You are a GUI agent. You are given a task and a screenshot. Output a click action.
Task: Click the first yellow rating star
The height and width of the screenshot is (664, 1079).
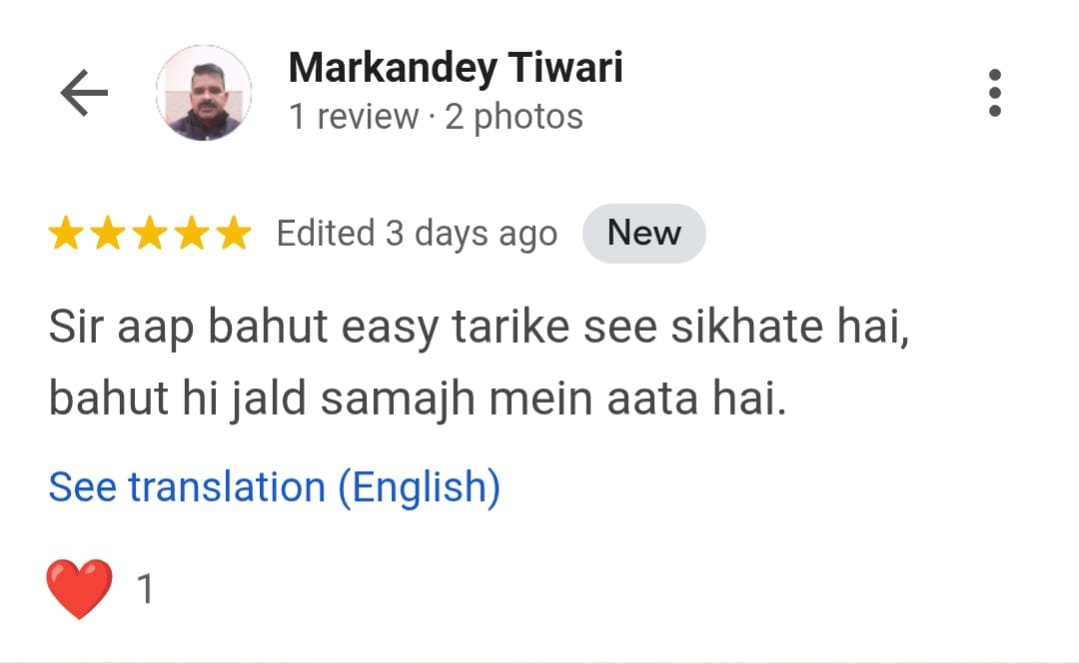tap(66, 233)
